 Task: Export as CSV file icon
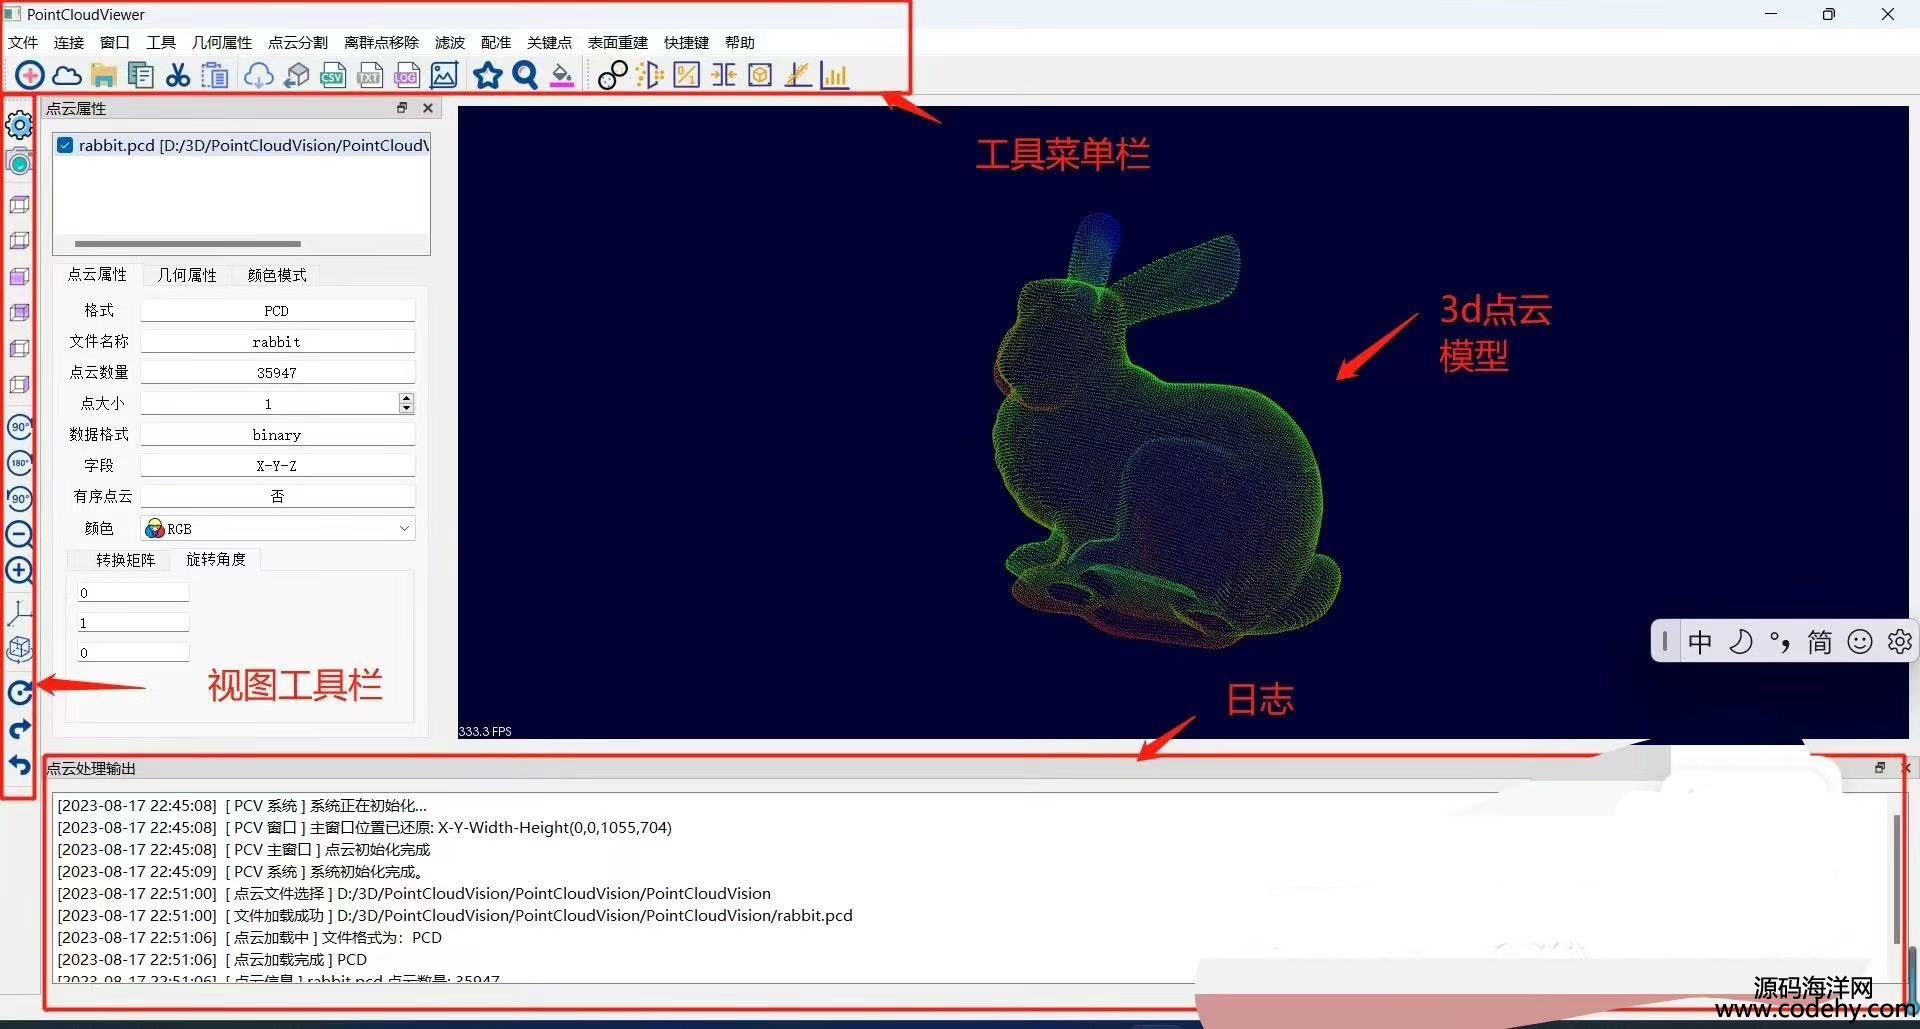tap(333, 75)
